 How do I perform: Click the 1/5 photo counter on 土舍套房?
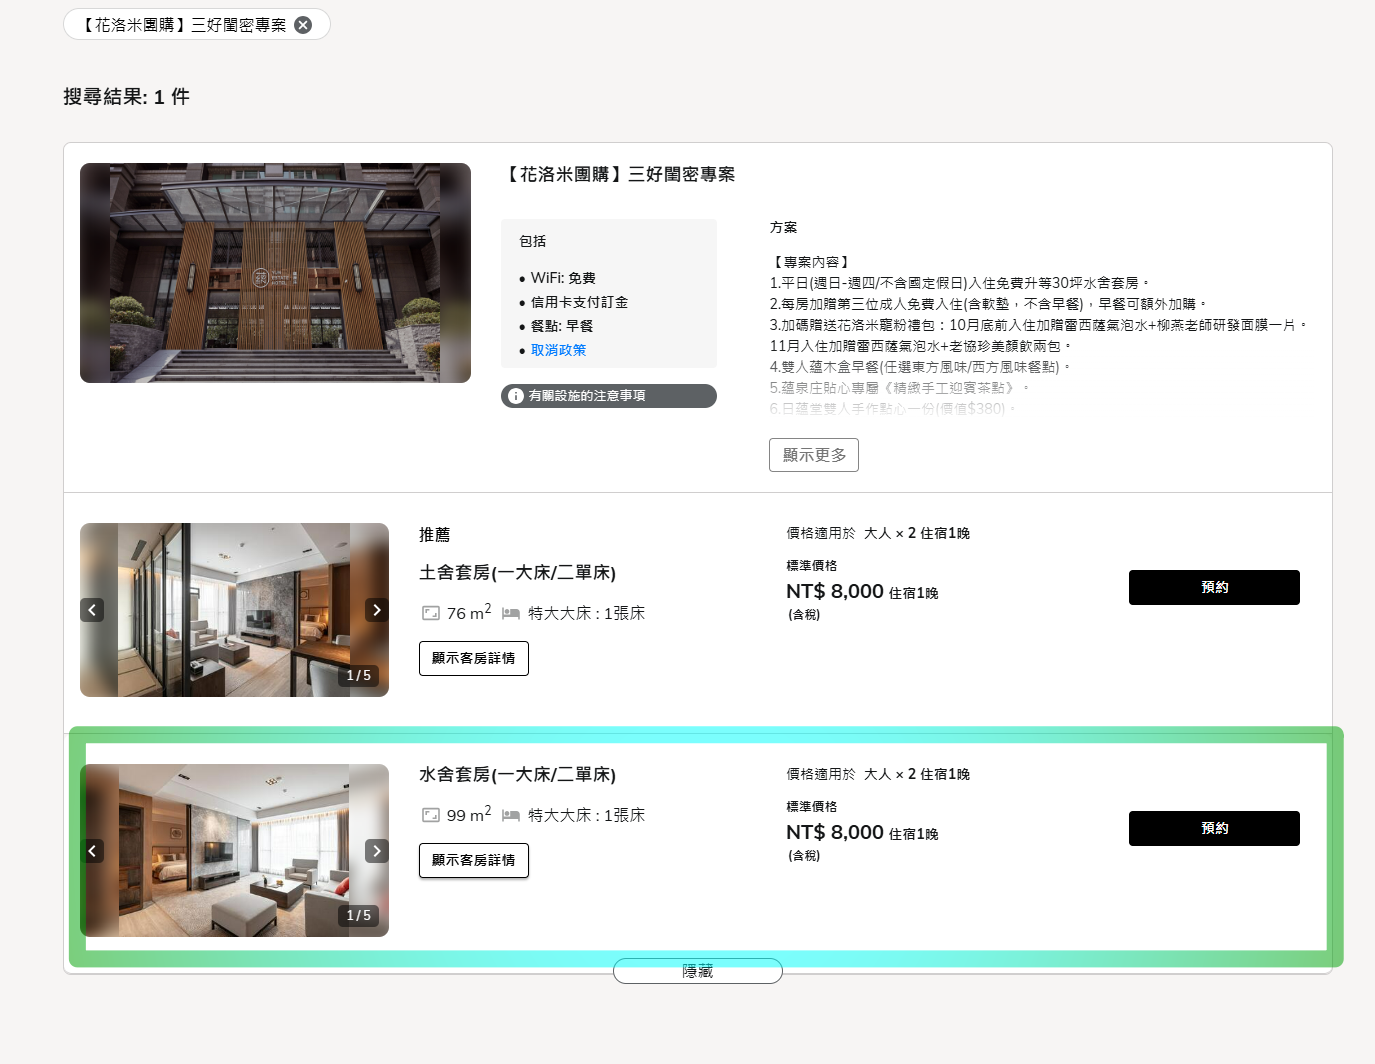tap(358, 676)
